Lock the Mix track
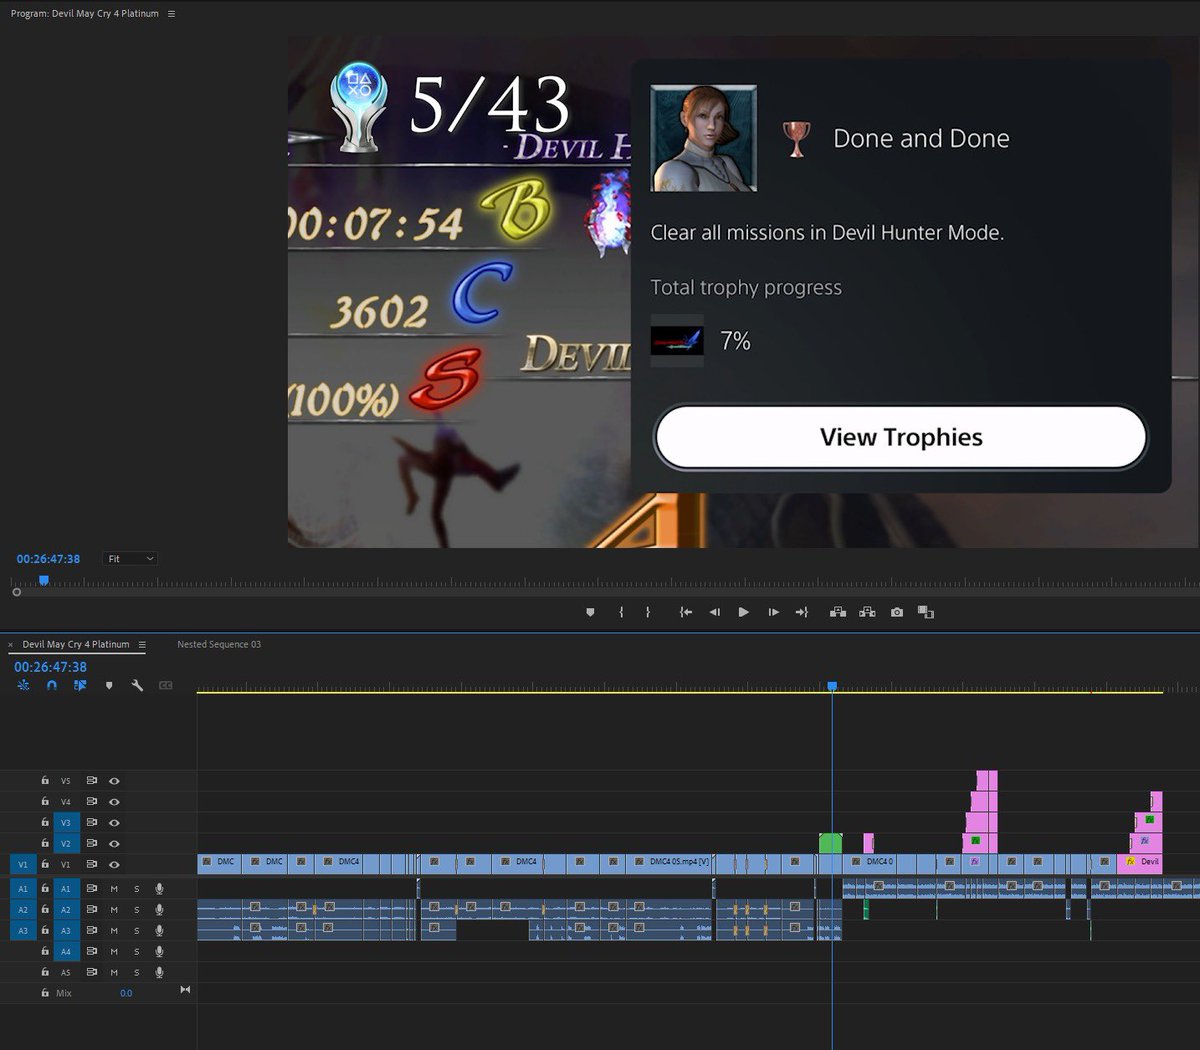The image size is (1200, 1050). [45, 993]
